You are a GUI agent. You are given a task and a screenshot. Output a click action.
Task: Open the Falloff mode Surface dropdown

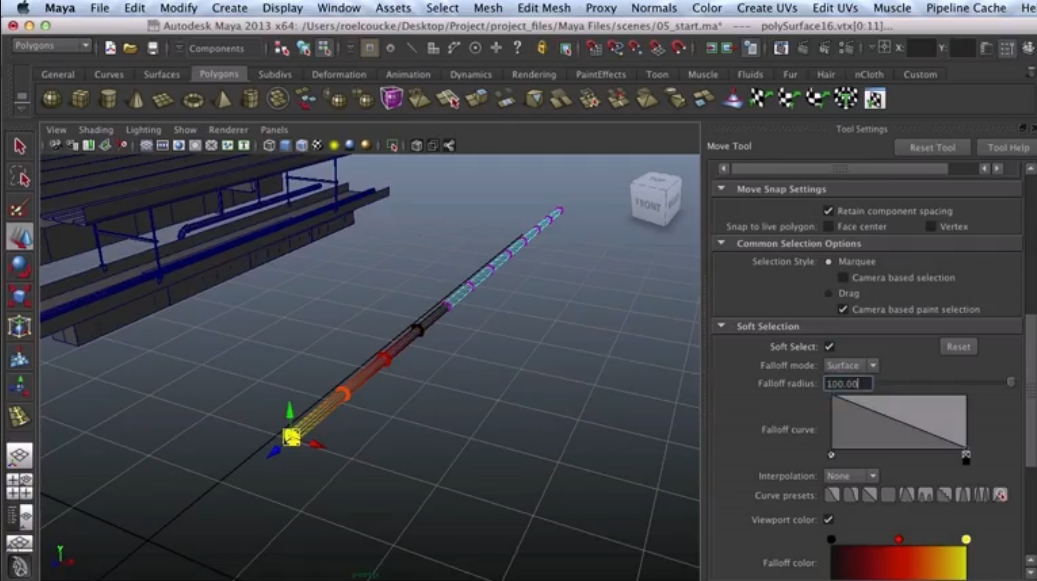tap(851, 366)
